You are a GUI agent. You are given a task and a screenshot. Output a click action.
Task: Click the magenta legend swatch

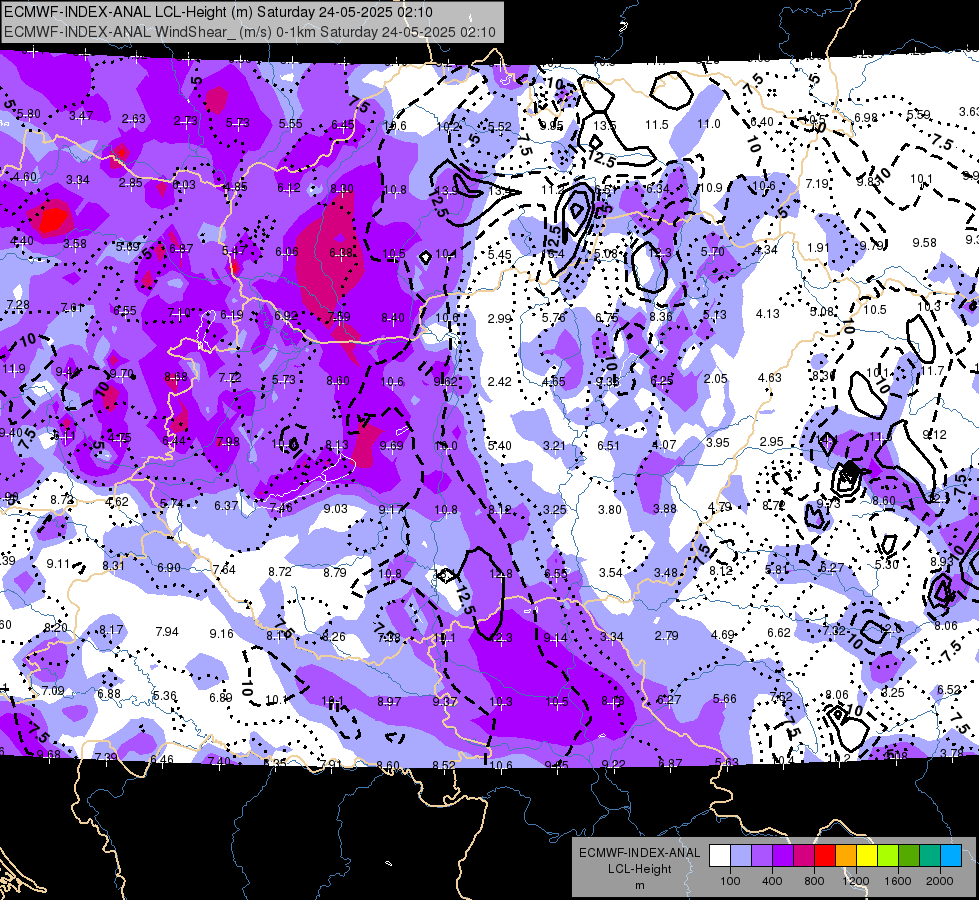[x=804, y=856]
